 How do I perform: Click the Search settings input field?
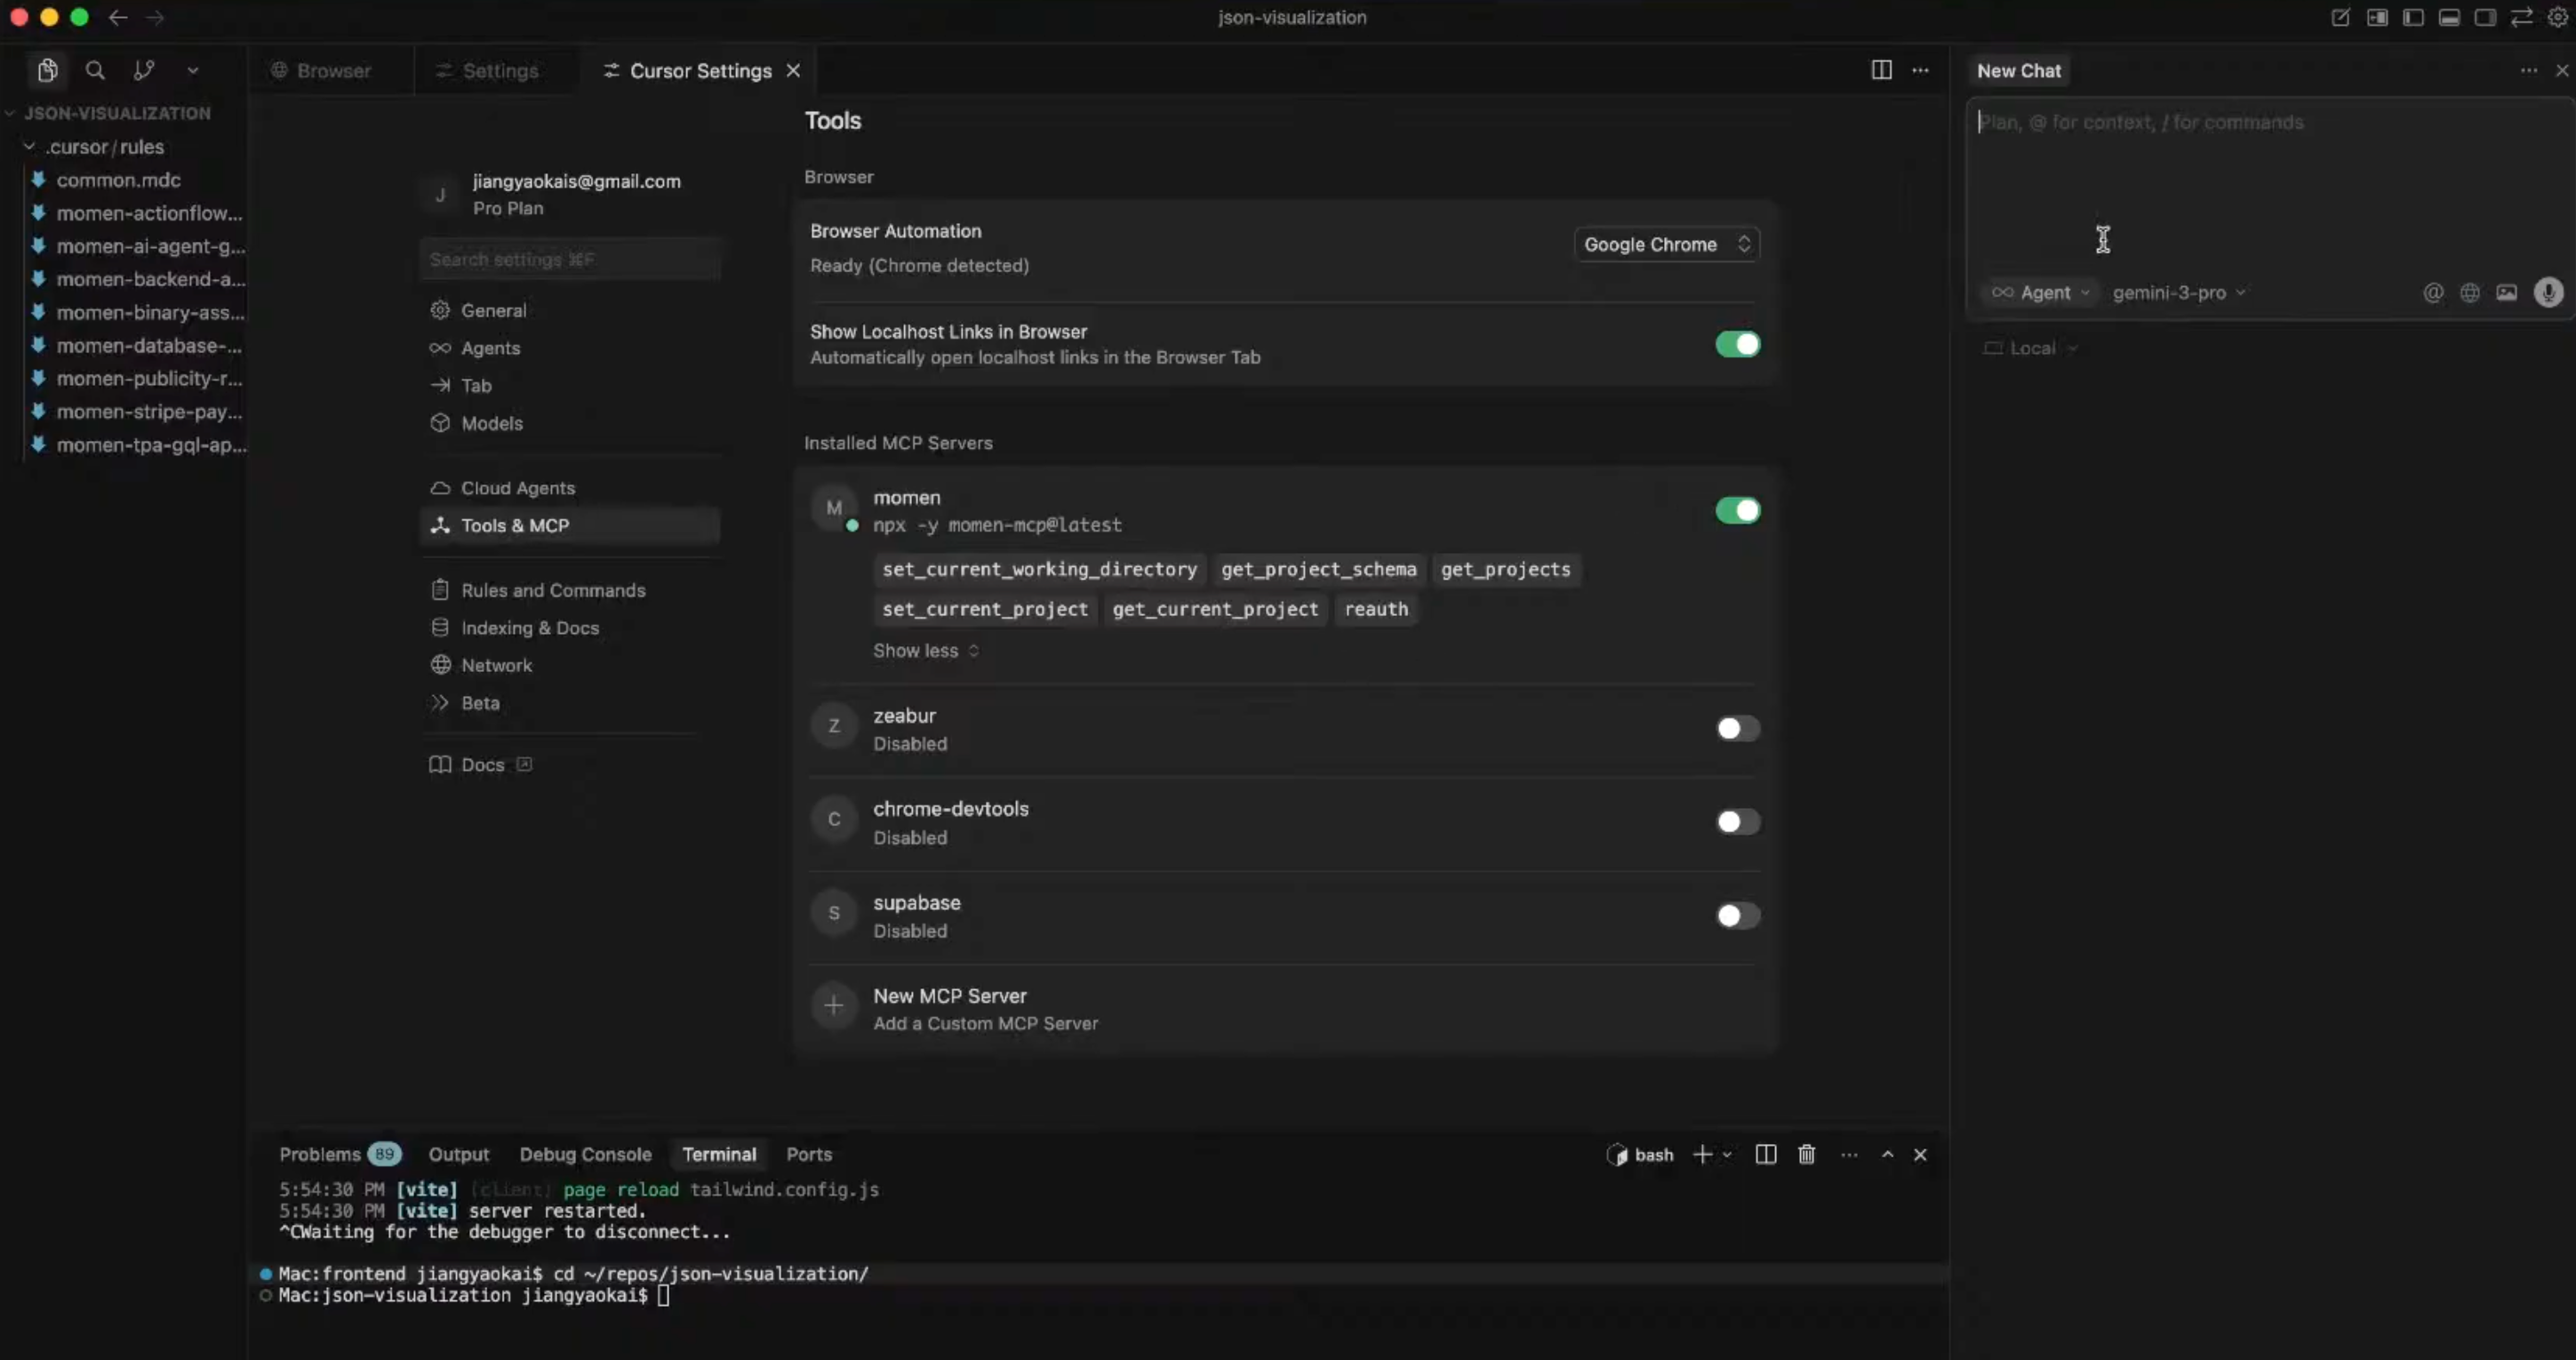(570, 259)
